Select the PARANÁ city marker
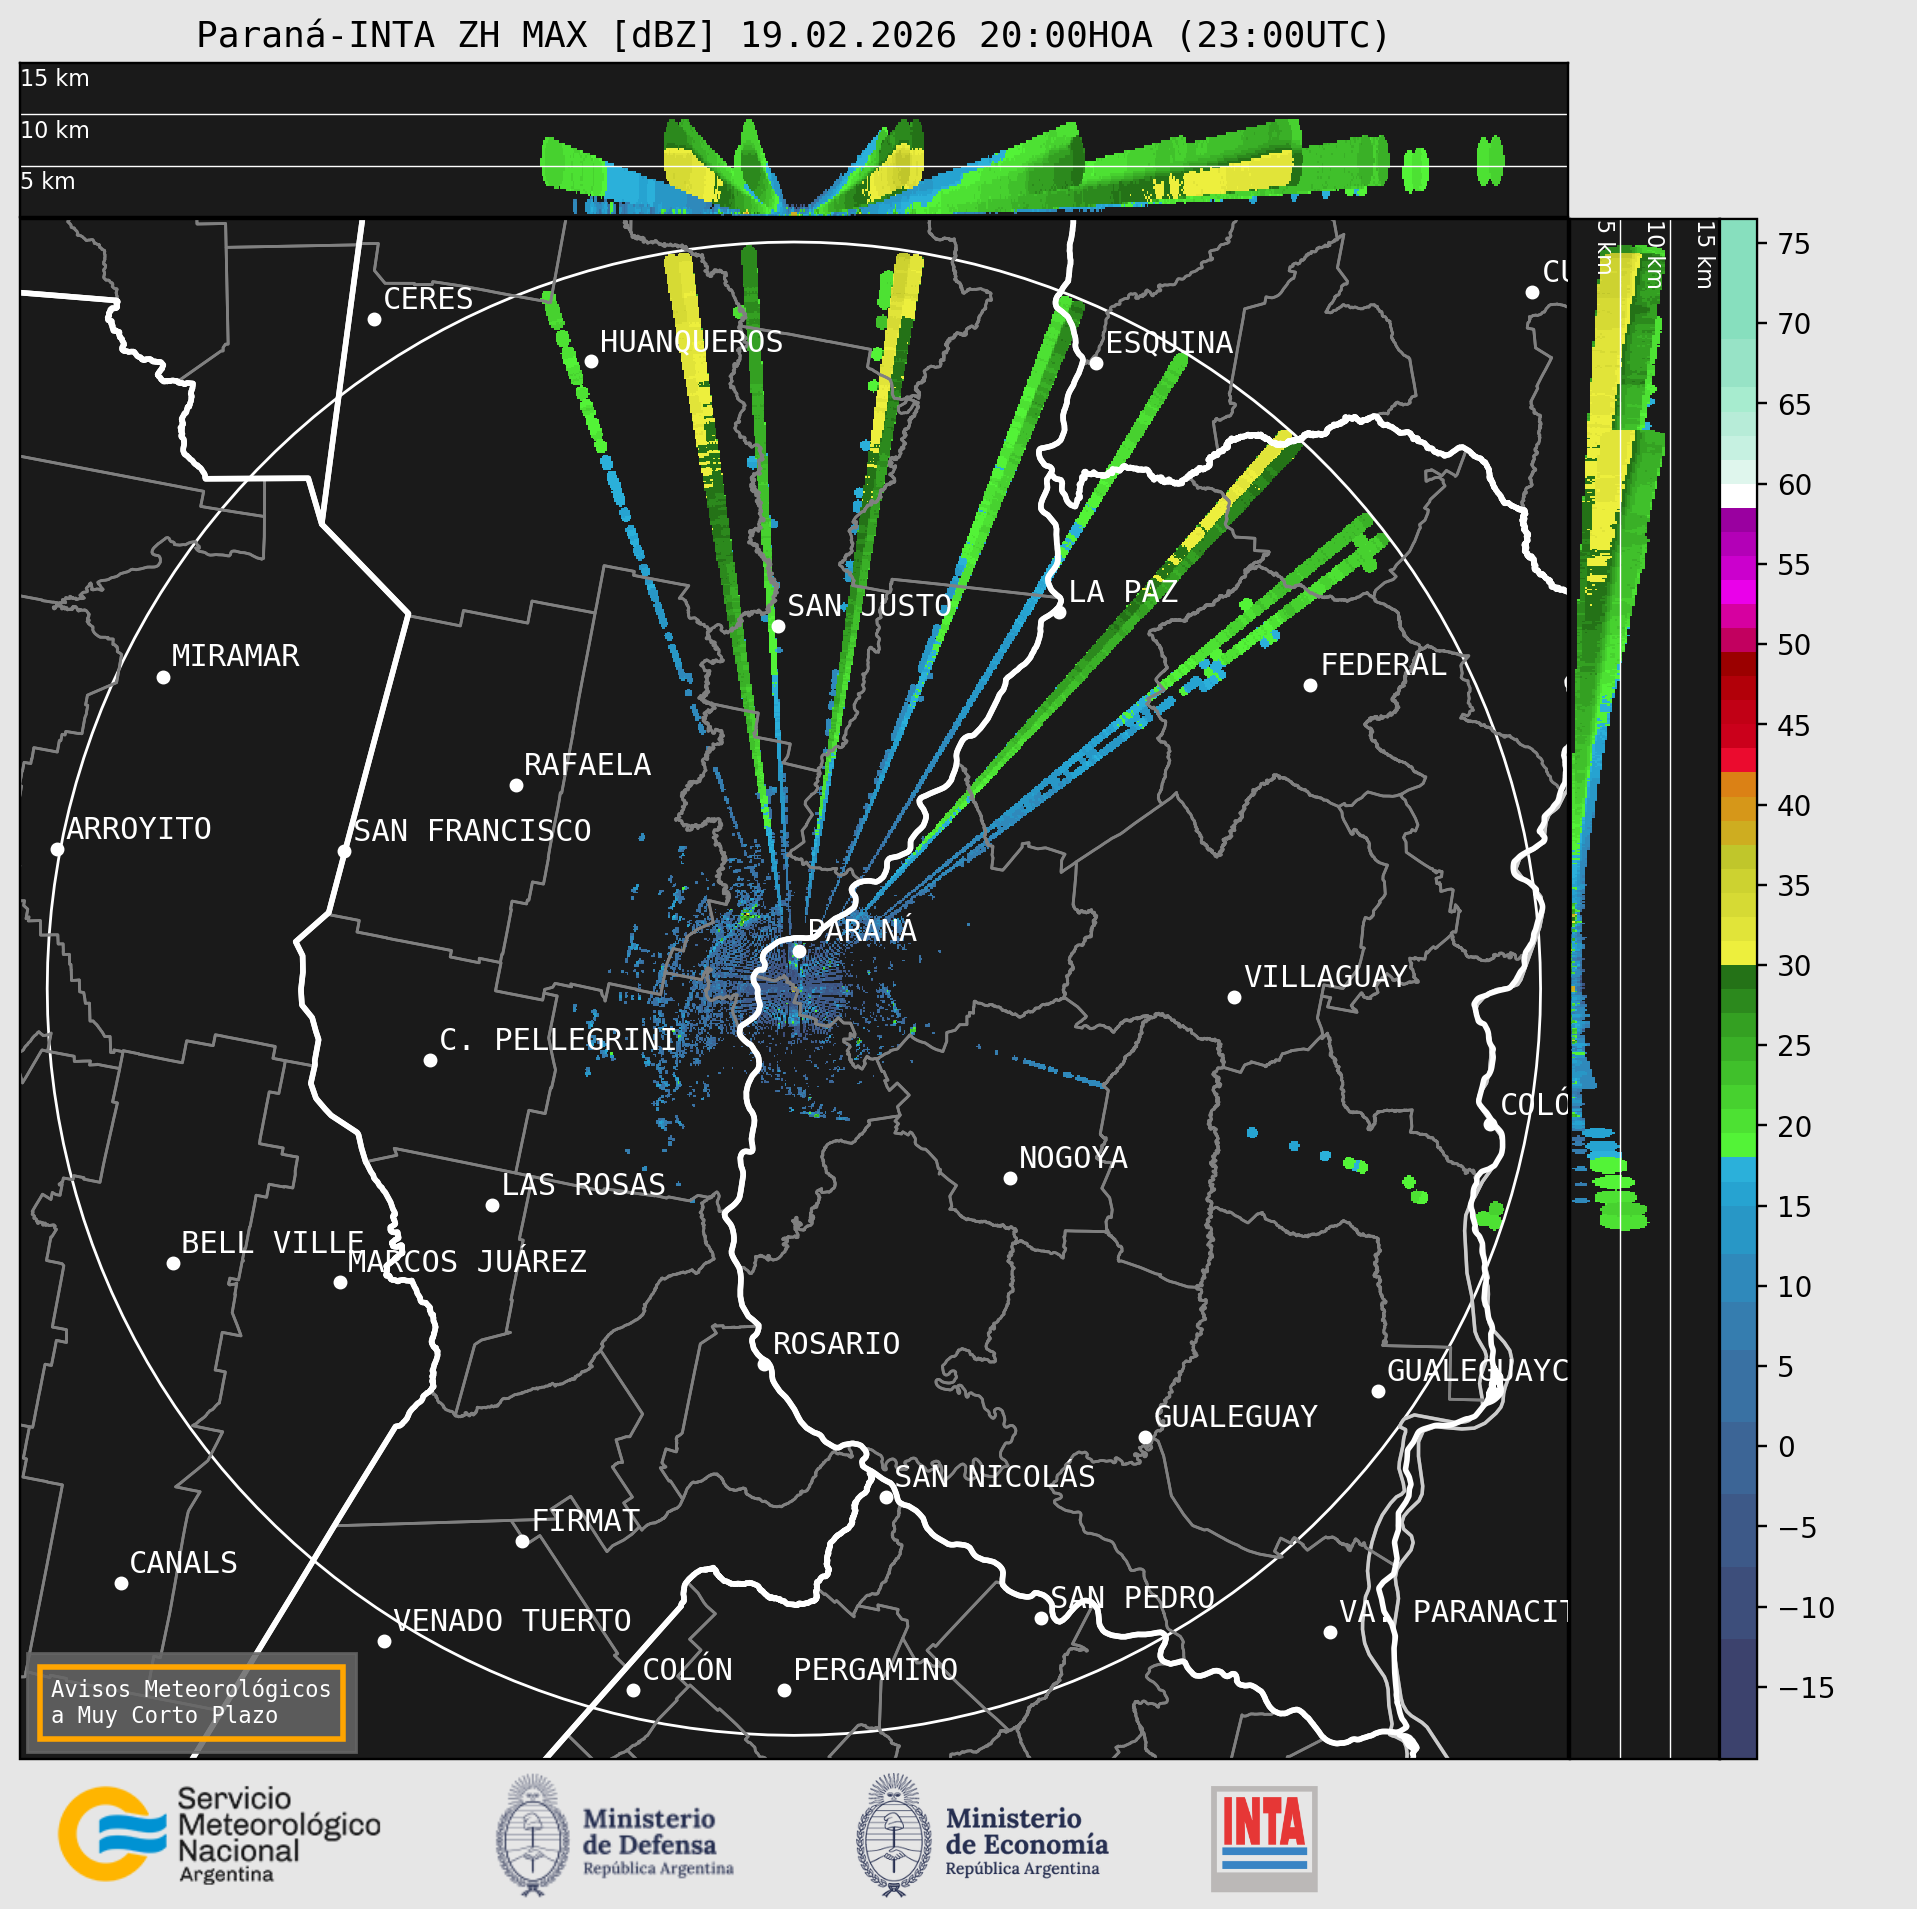1917x1909 pixels. click(799, 951)
